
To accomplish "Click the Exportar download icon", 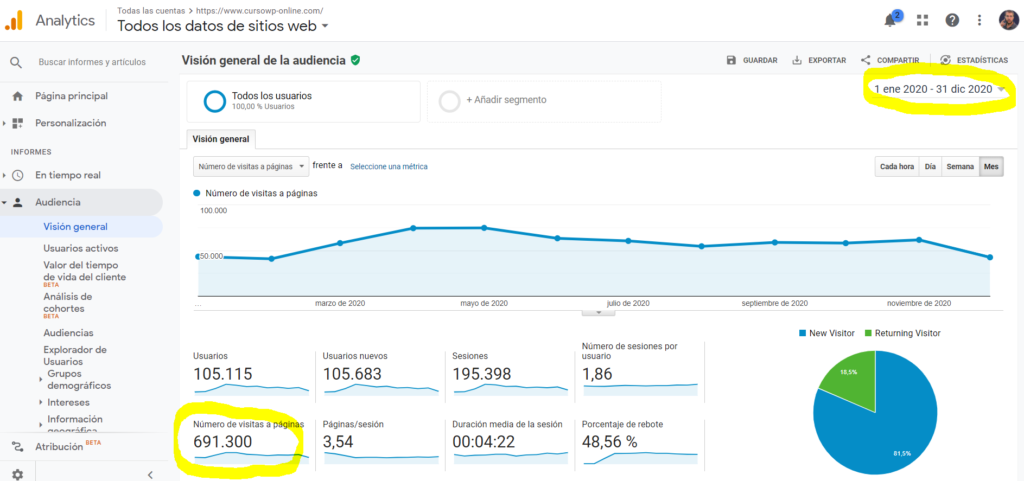I will [796, 60].
